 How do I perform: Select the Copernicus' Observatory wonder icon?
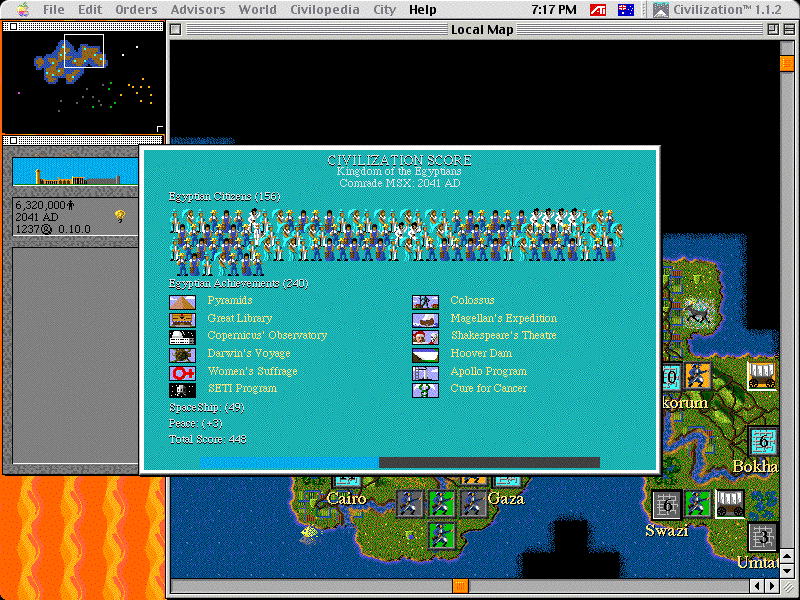[x=182, y=337]
